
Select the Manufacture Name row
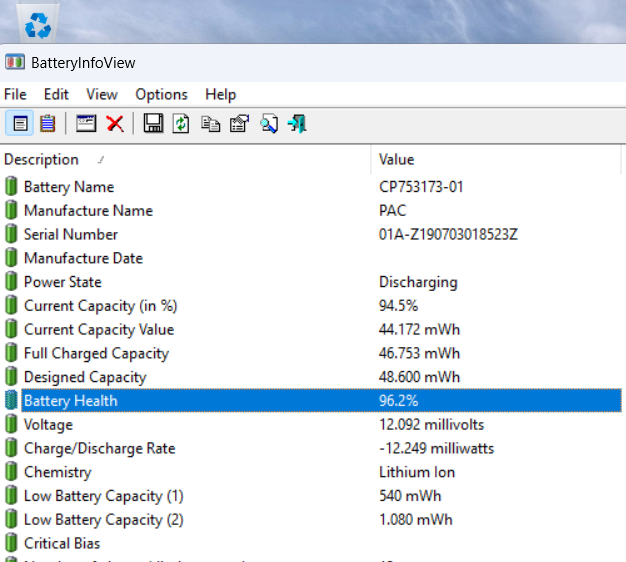(313, 210)
